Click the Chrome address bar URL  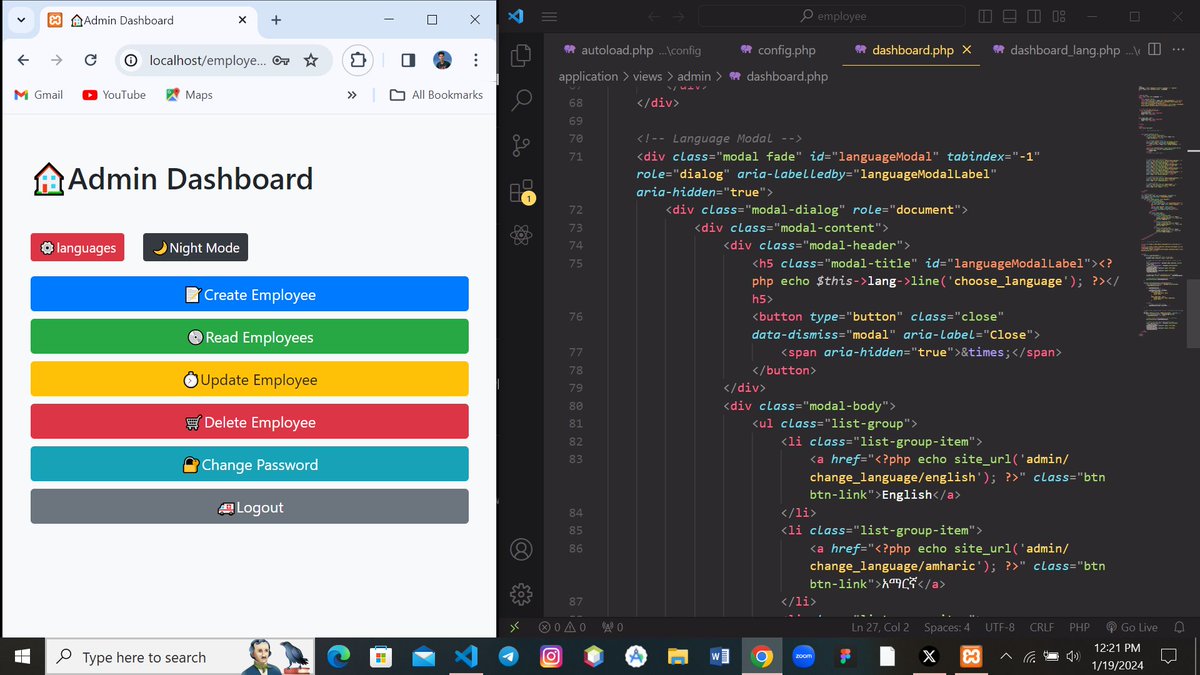coord(208,60)
